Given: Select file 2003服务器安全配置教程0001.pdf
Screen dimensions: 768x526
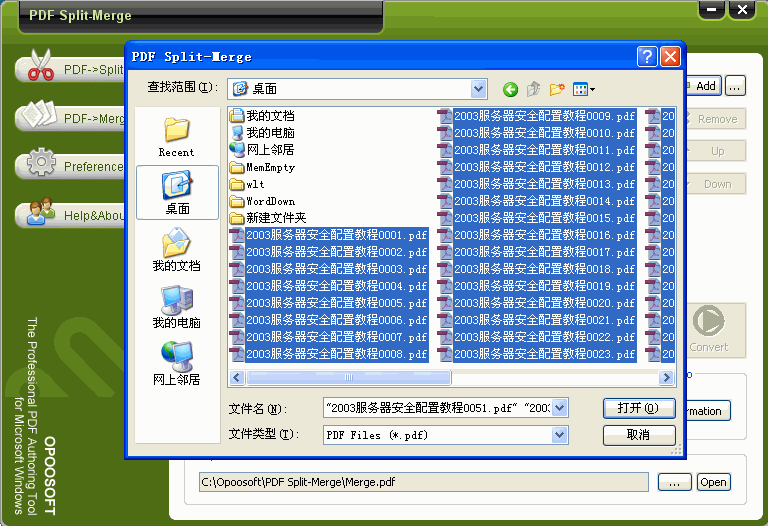Looking at the screenshot, I should 329,235.
